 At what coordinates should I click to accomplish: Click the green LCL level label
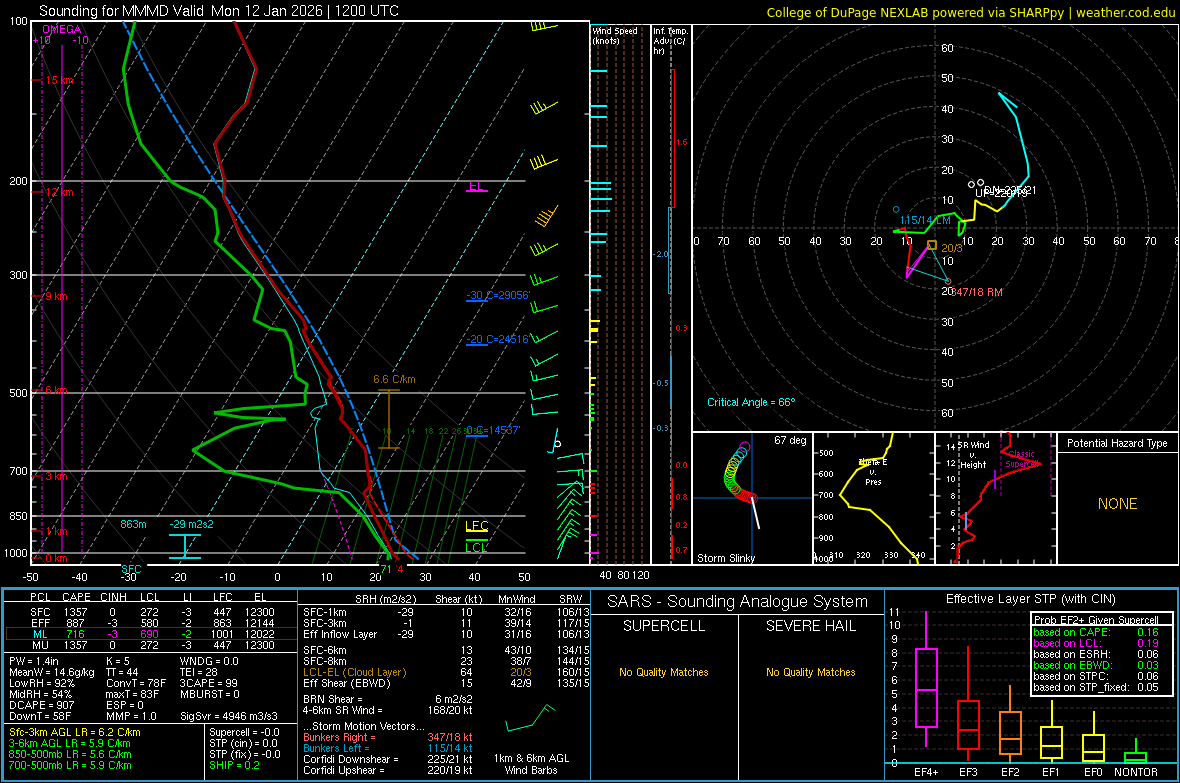476,547
